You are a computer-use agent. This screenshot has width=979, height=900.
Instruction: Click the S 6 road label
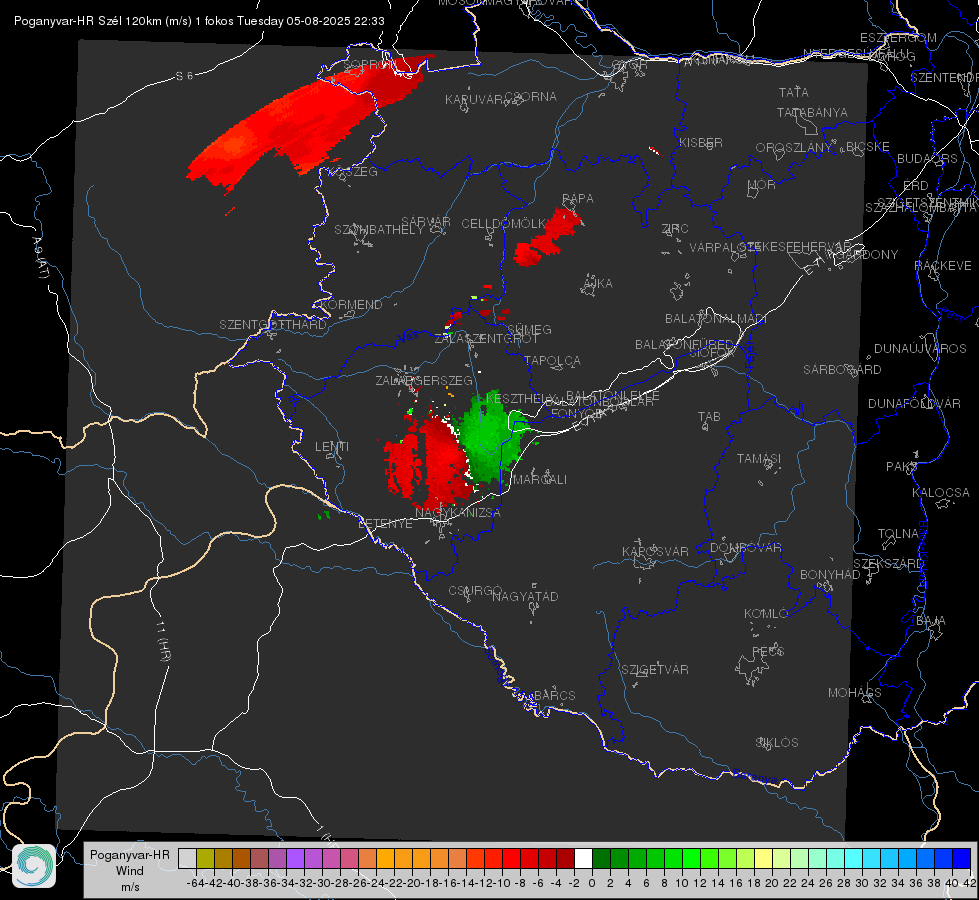pos(184,76)
